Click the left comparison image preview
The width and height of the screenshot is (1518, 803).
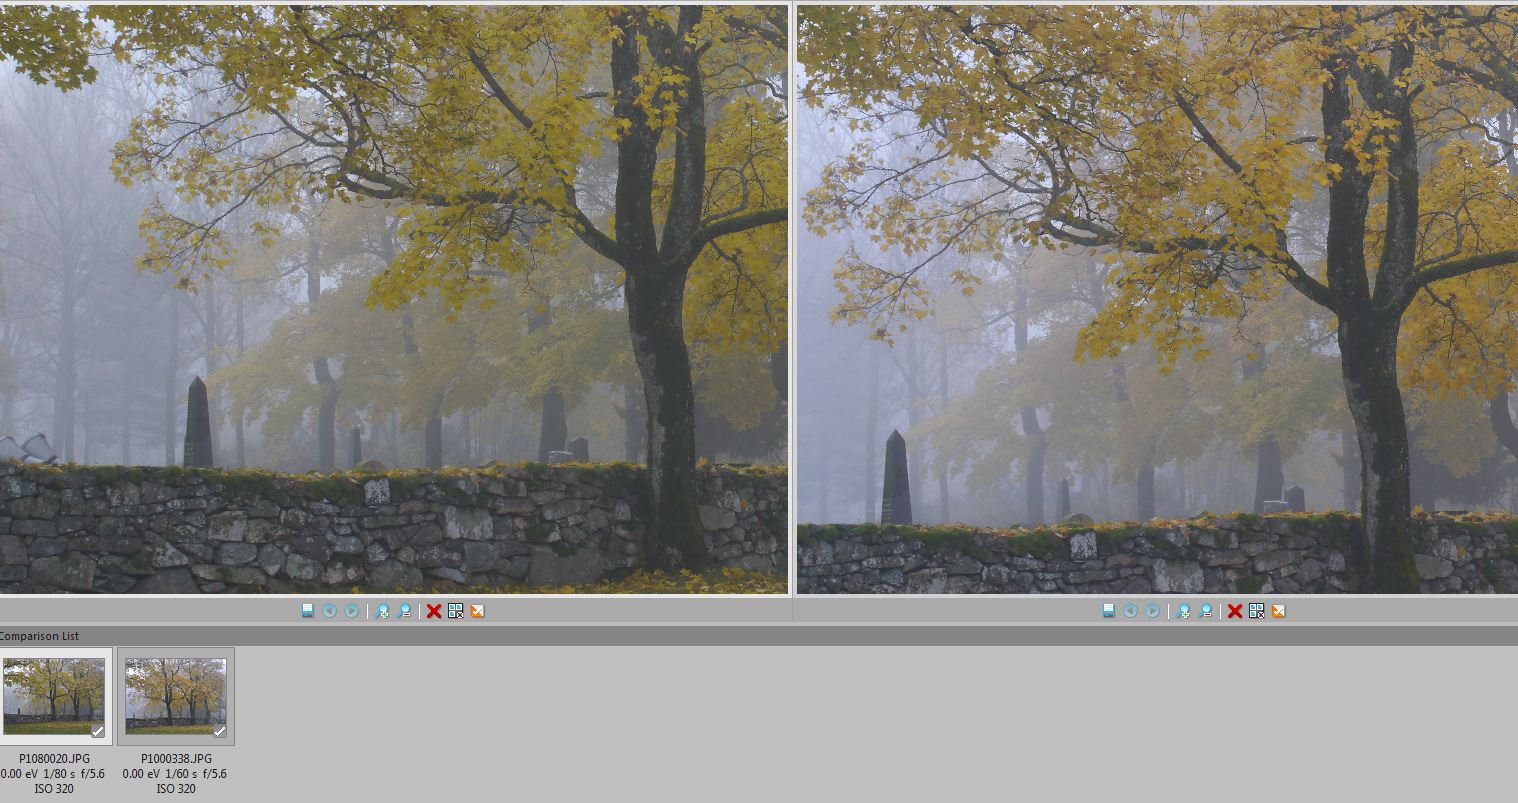(394, 299)
